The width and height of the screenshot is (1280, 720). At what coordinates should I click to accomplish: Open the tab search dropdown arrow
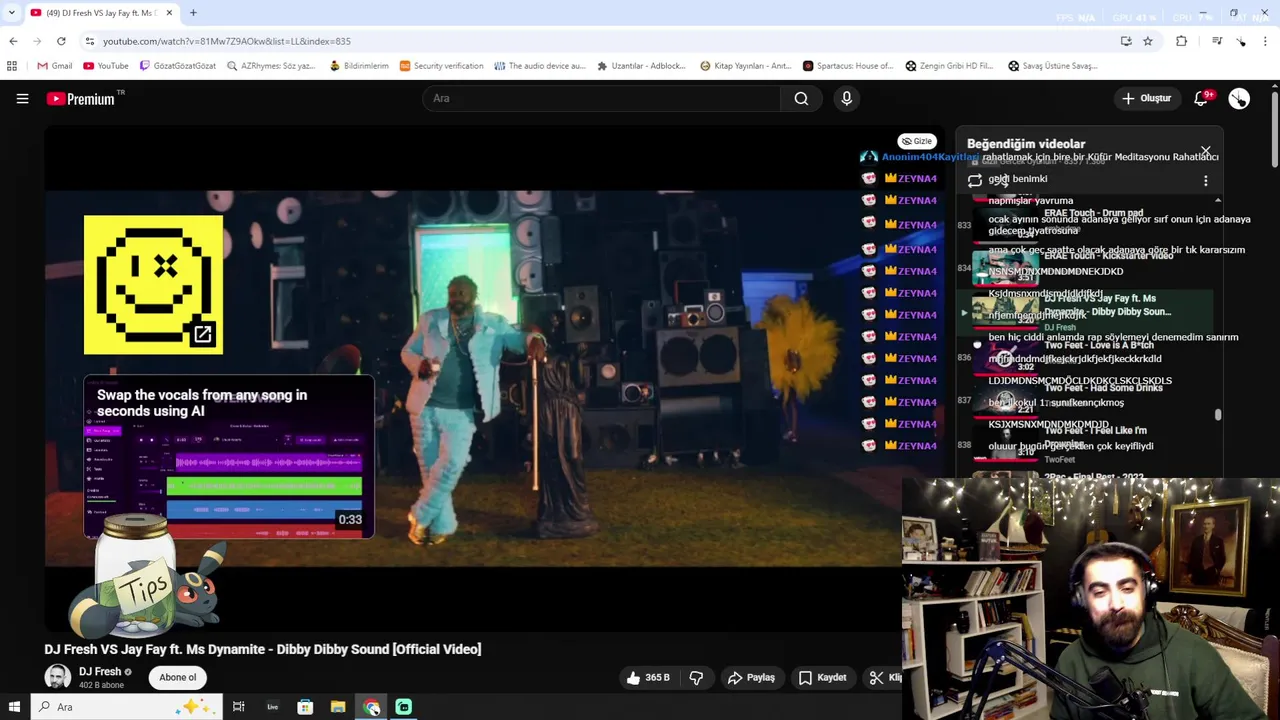click(11, 13)
